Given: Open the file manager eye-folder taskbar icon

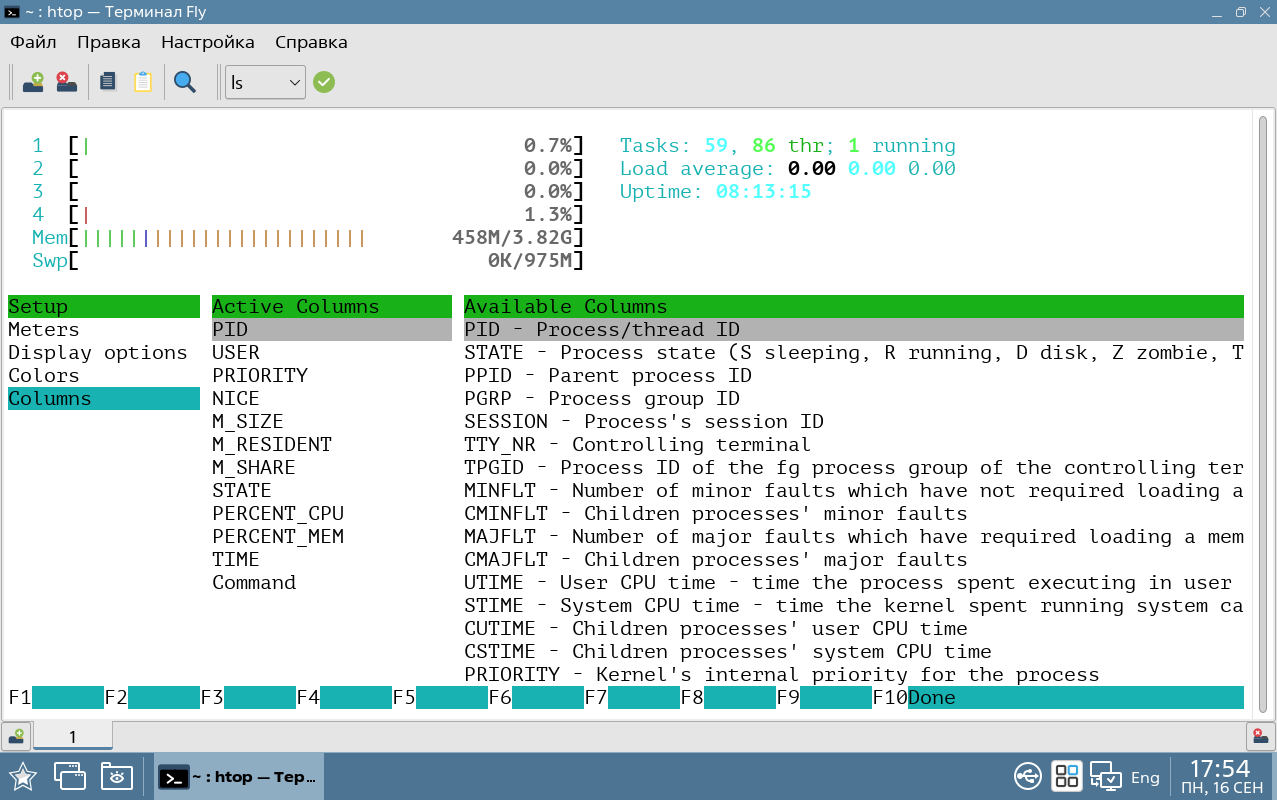Looking at the screenshot, I should click(116, 776).
